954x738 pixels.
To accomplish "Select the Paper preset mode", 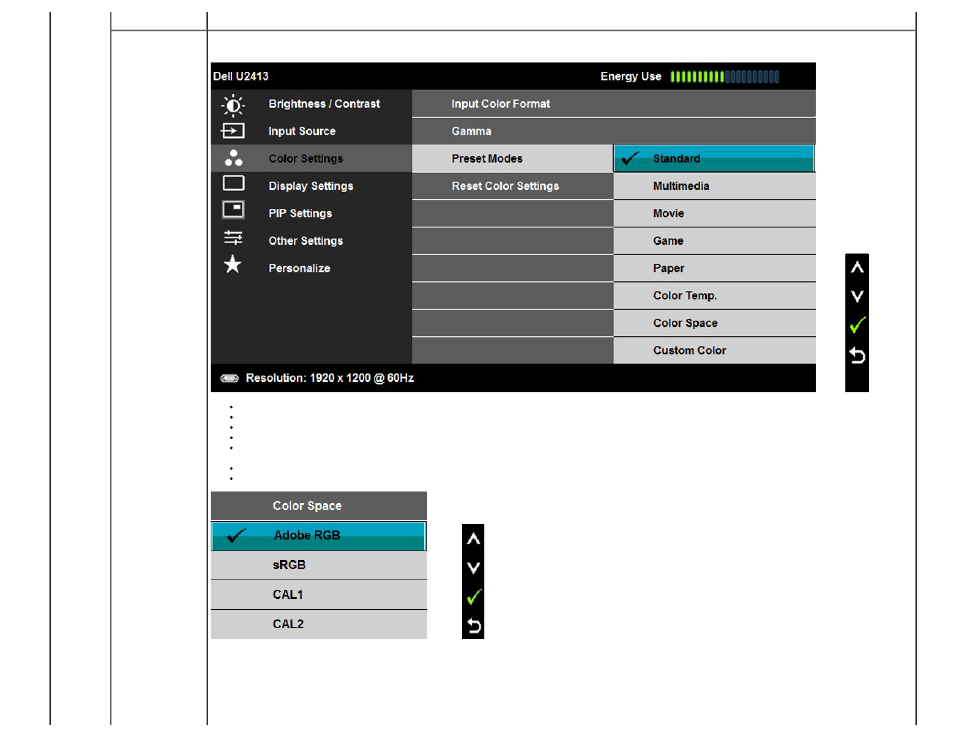I will 714,268.
